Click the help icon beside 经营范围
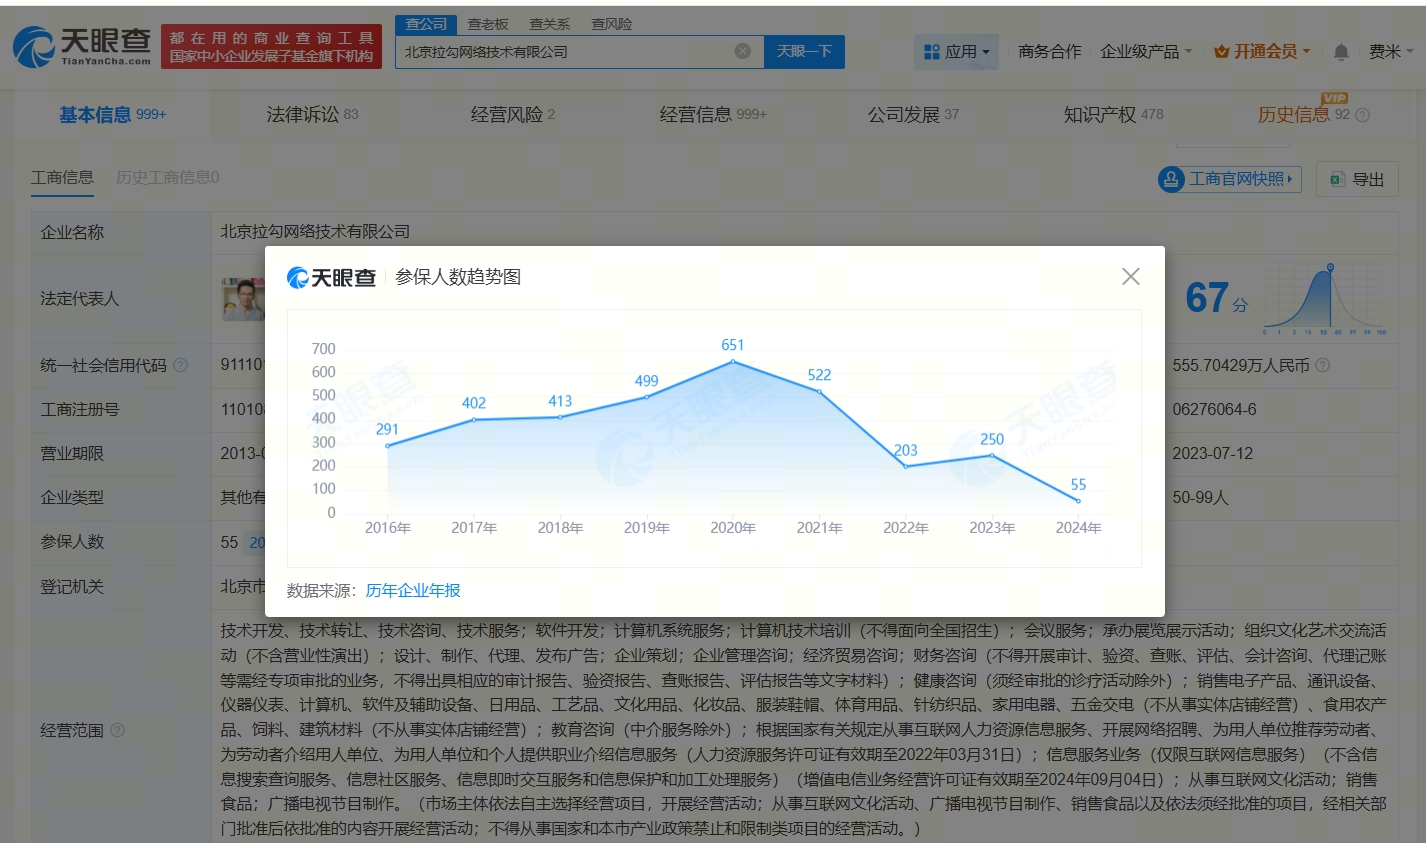Image resolution: width=1426 pixels, height=843 pixels. pyautogui.click(x=117, y=730)
